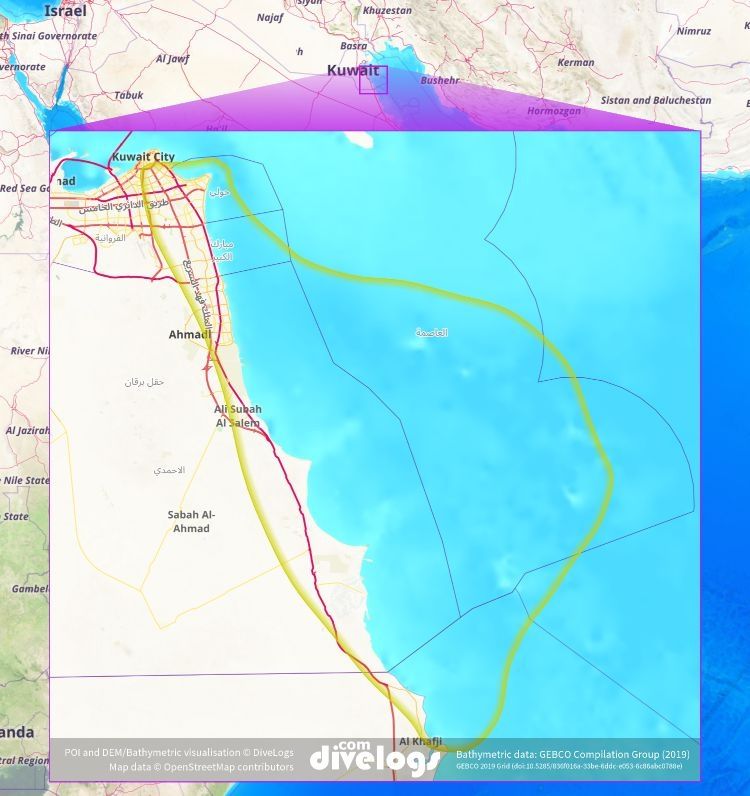Click the OpenStreetMap contributors attribution
The height and width of the screenshot is (796, 750).
201,767
